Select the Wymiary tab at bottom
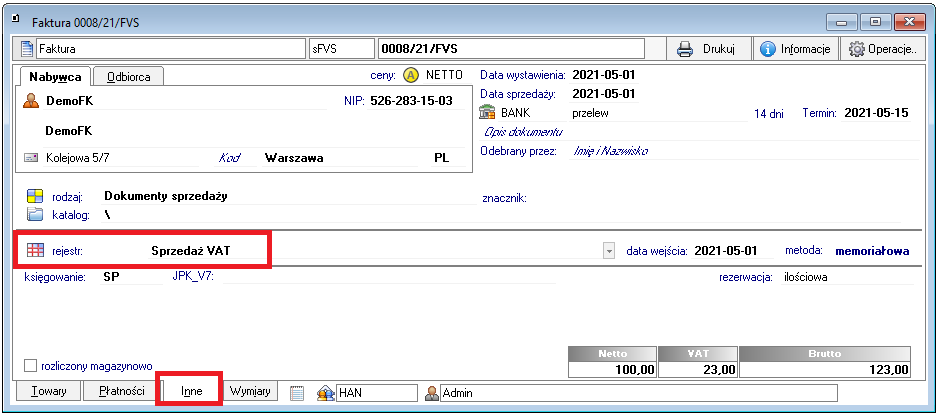 pos(250,392)
